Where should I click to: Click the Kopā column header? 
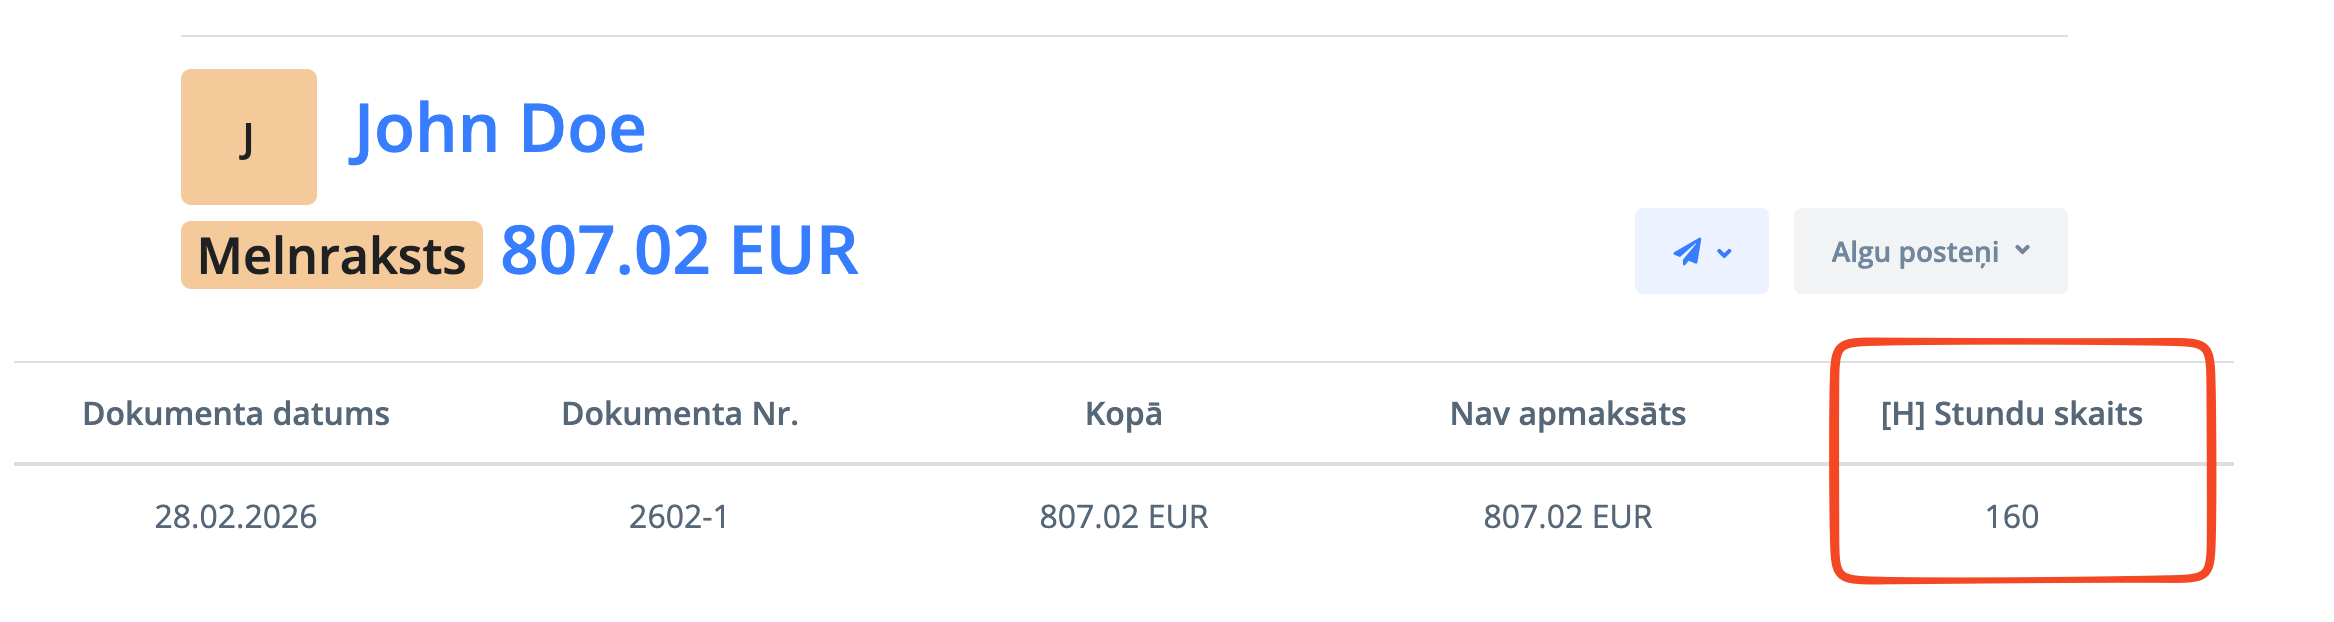click(x=1123, y=414)
